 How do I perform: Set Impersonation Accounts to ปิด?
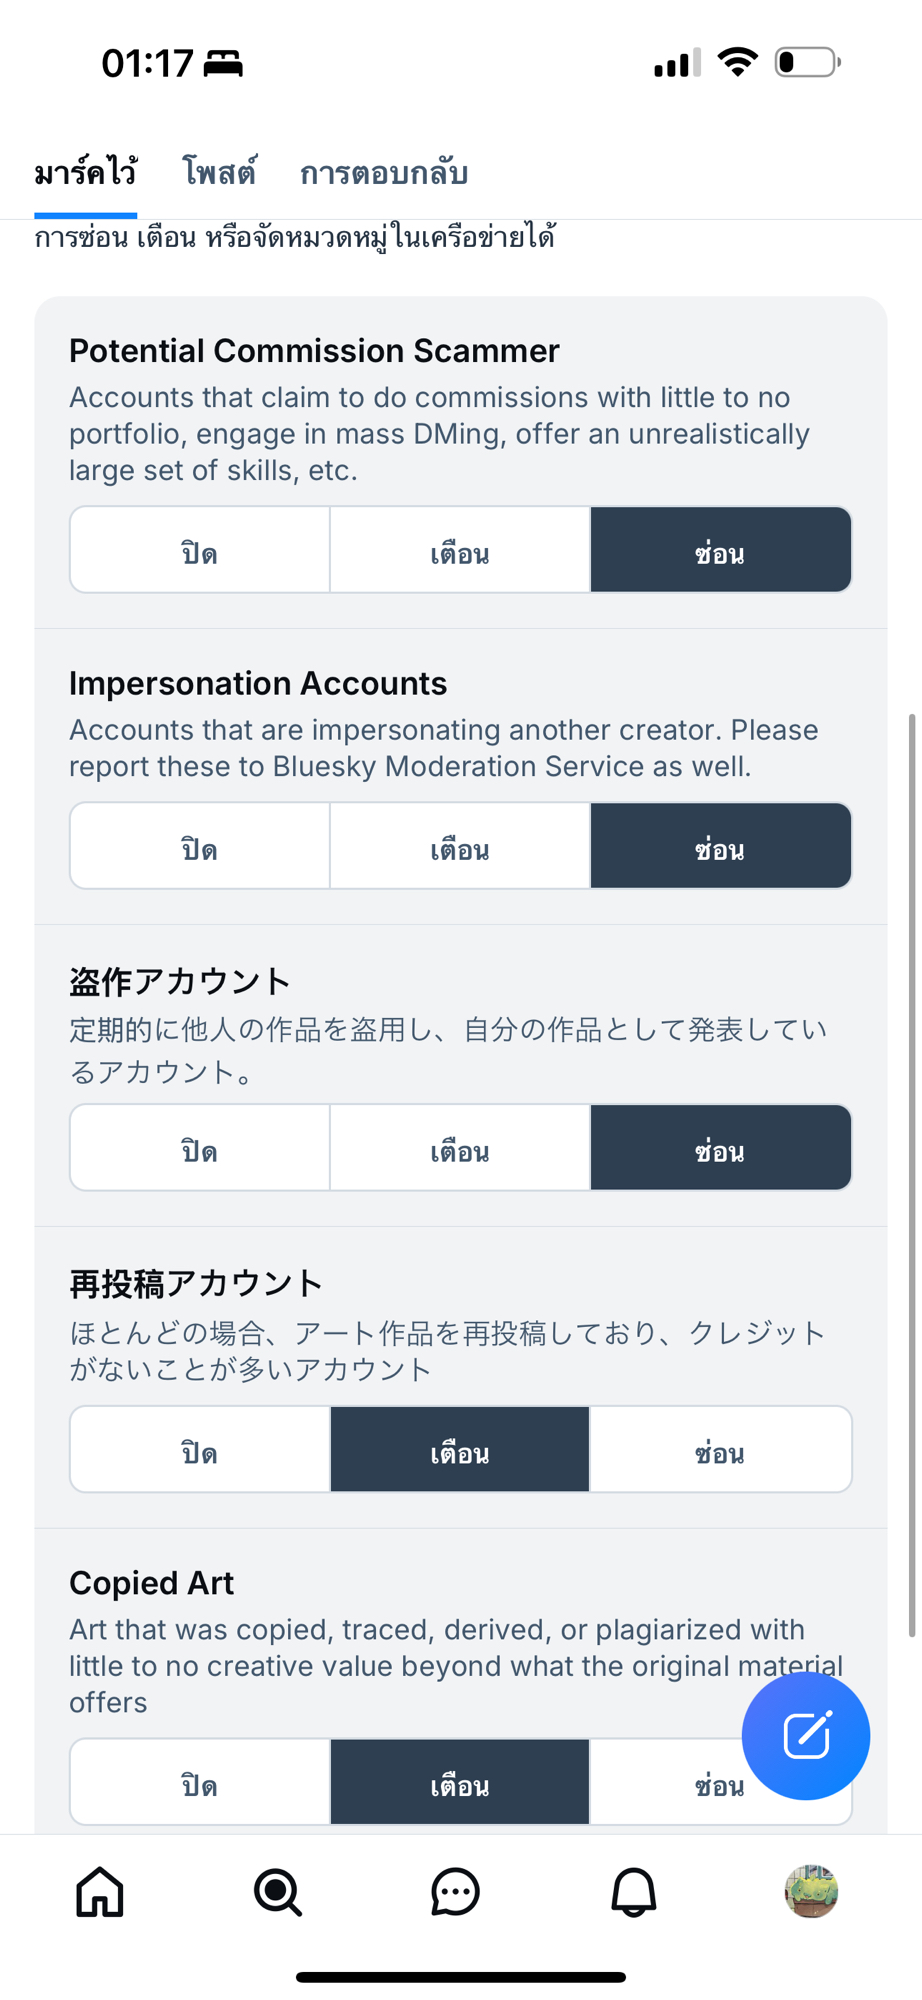[x=200, y=846]
